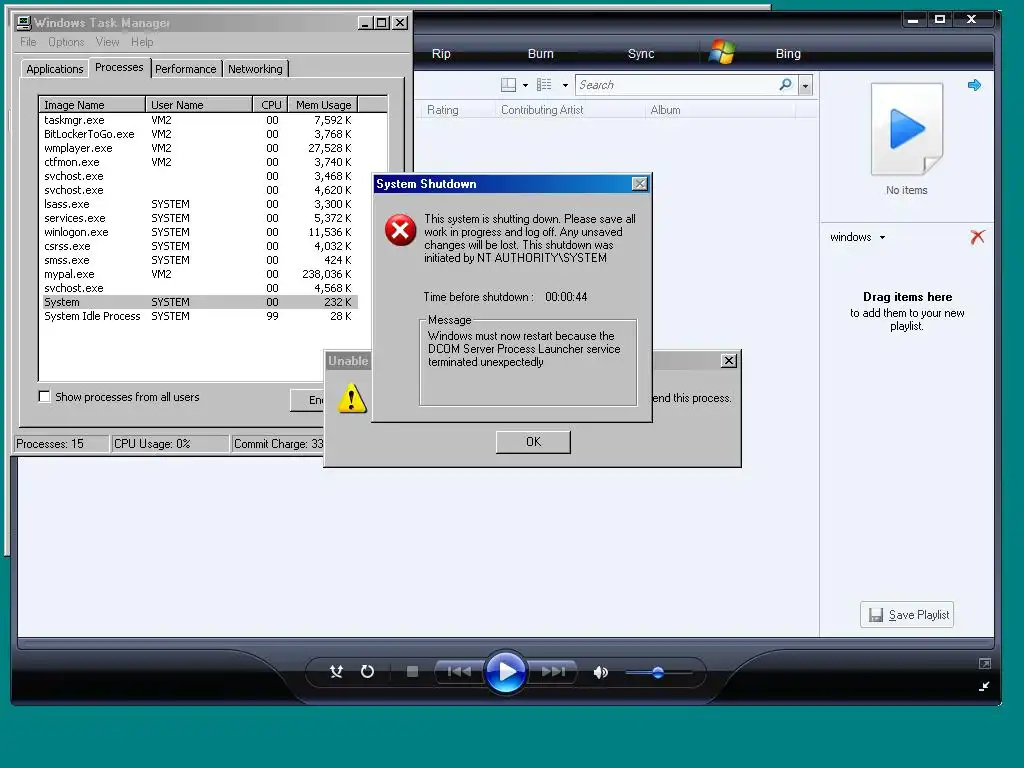
Task: Click the Stop button in player controls
Action: [x=412, y=671]
